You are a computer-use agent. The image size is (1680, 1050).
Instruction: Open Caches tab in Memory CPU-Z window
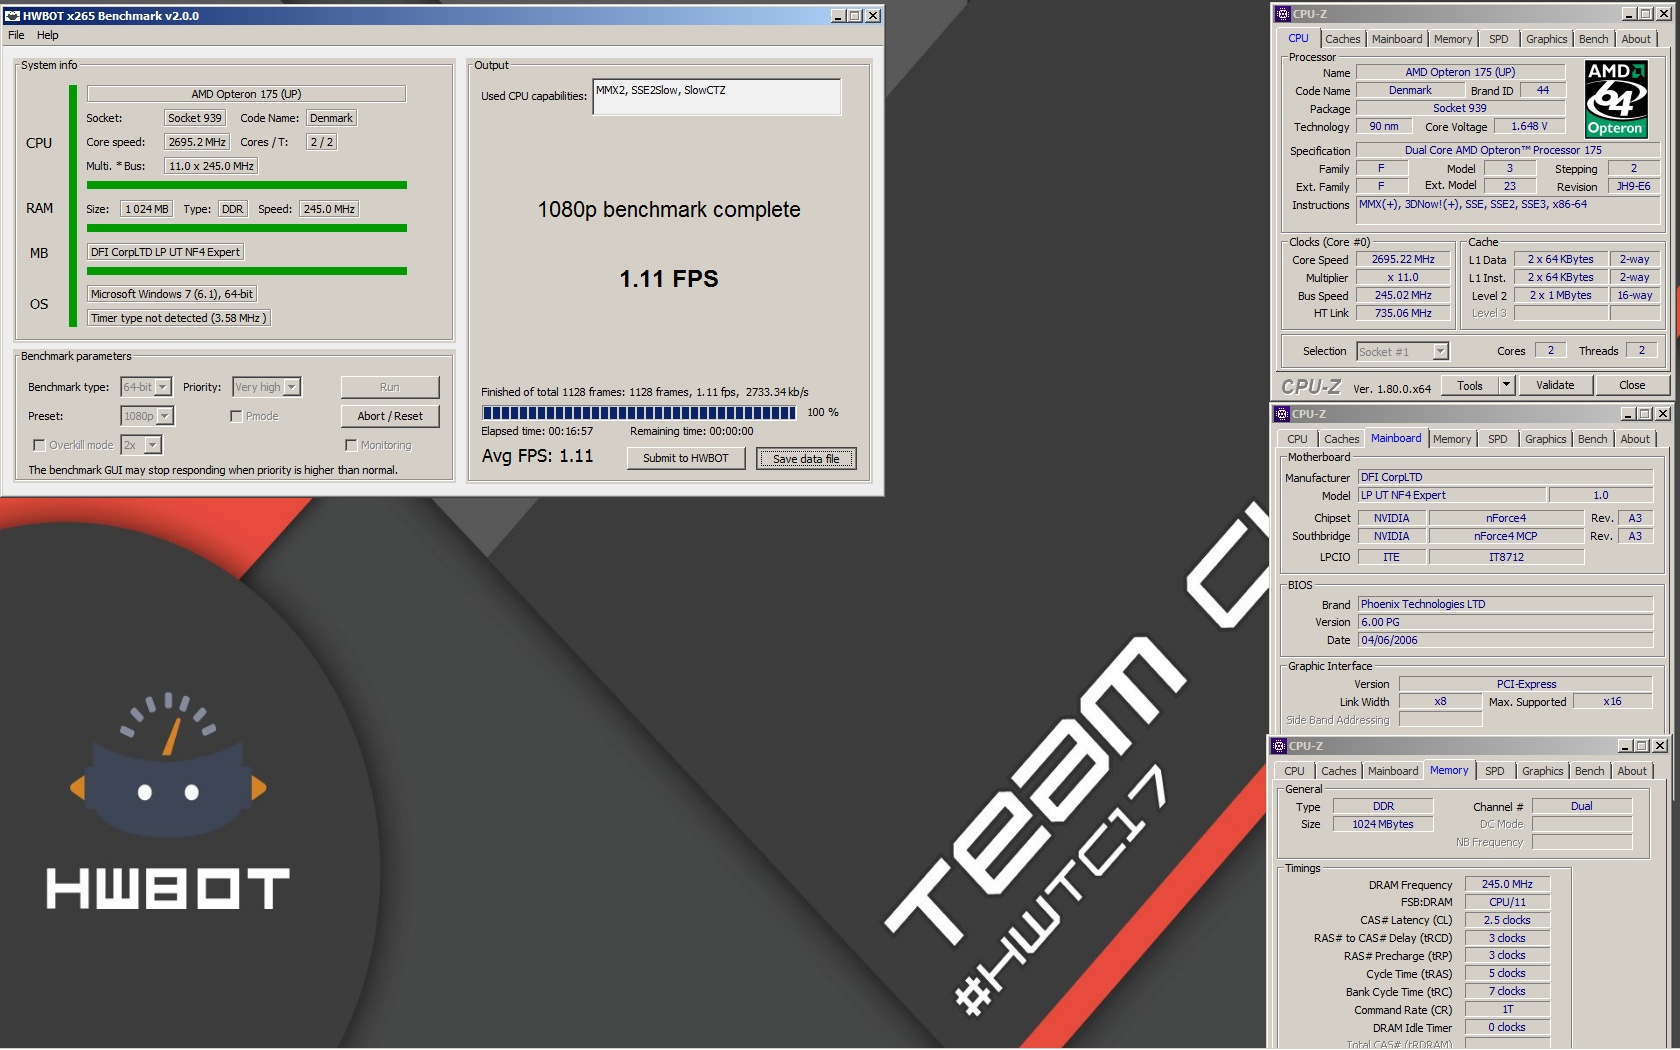[x=1338, y=771]
